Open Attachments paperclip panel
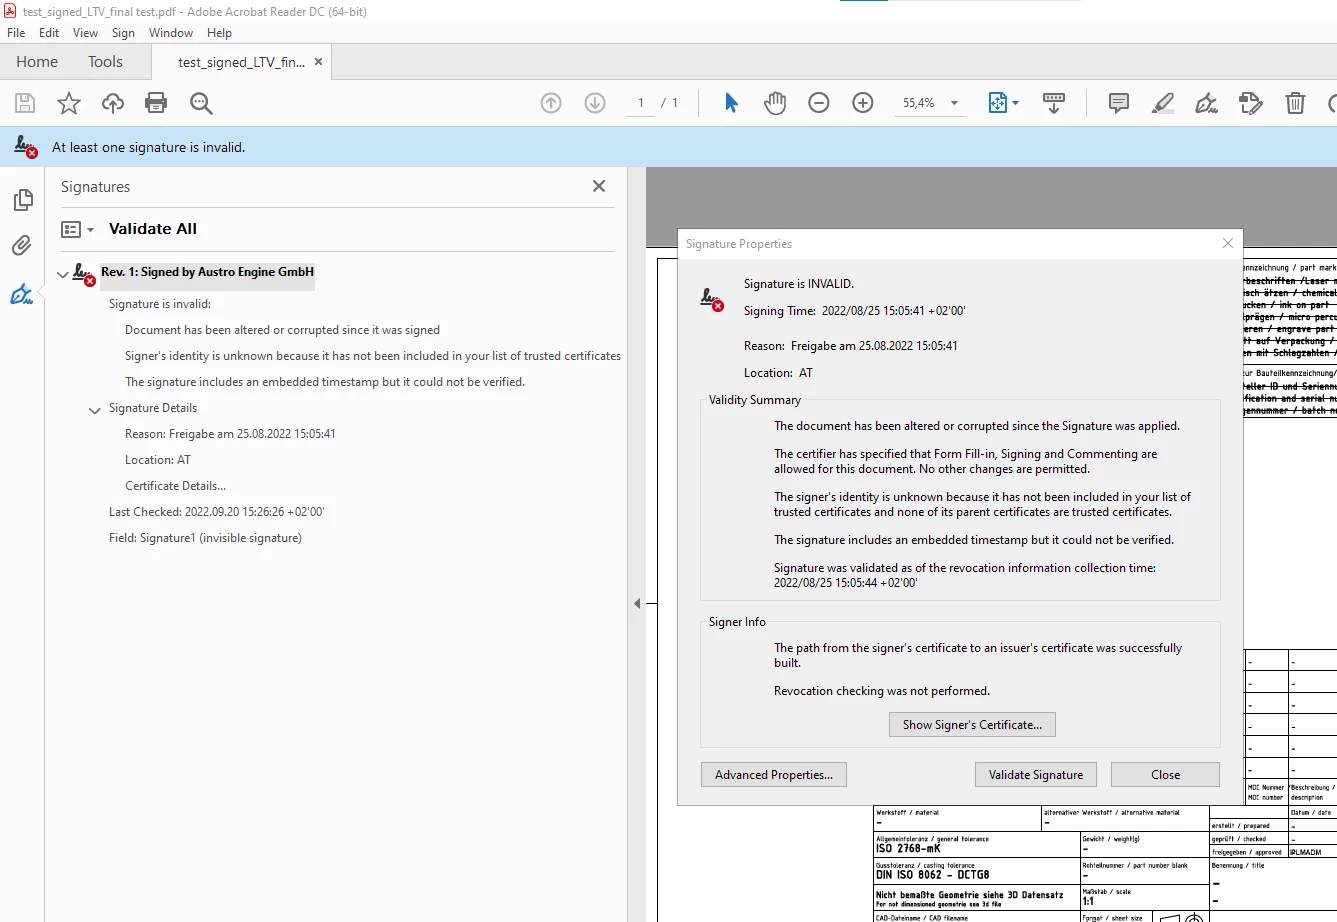Viewport: 1337px width, 922px height. pyautogui.click(x=22, y=245)
